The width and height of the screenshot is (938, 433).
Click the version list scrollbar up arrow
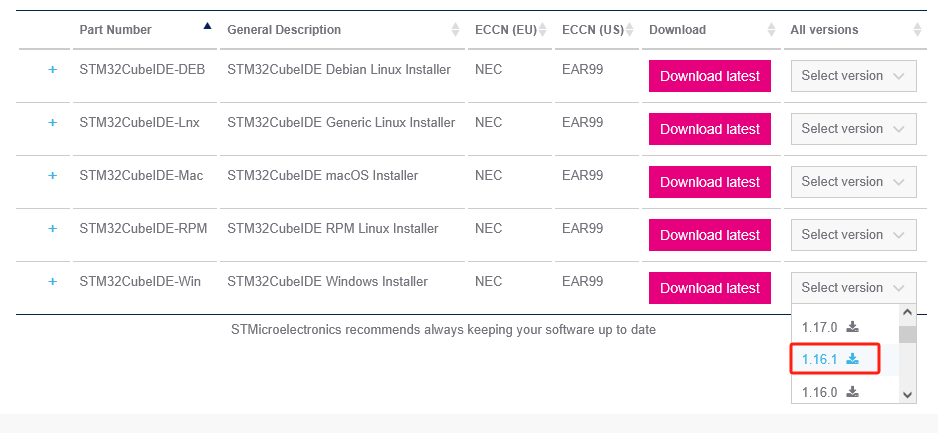[x=907, y=313]
